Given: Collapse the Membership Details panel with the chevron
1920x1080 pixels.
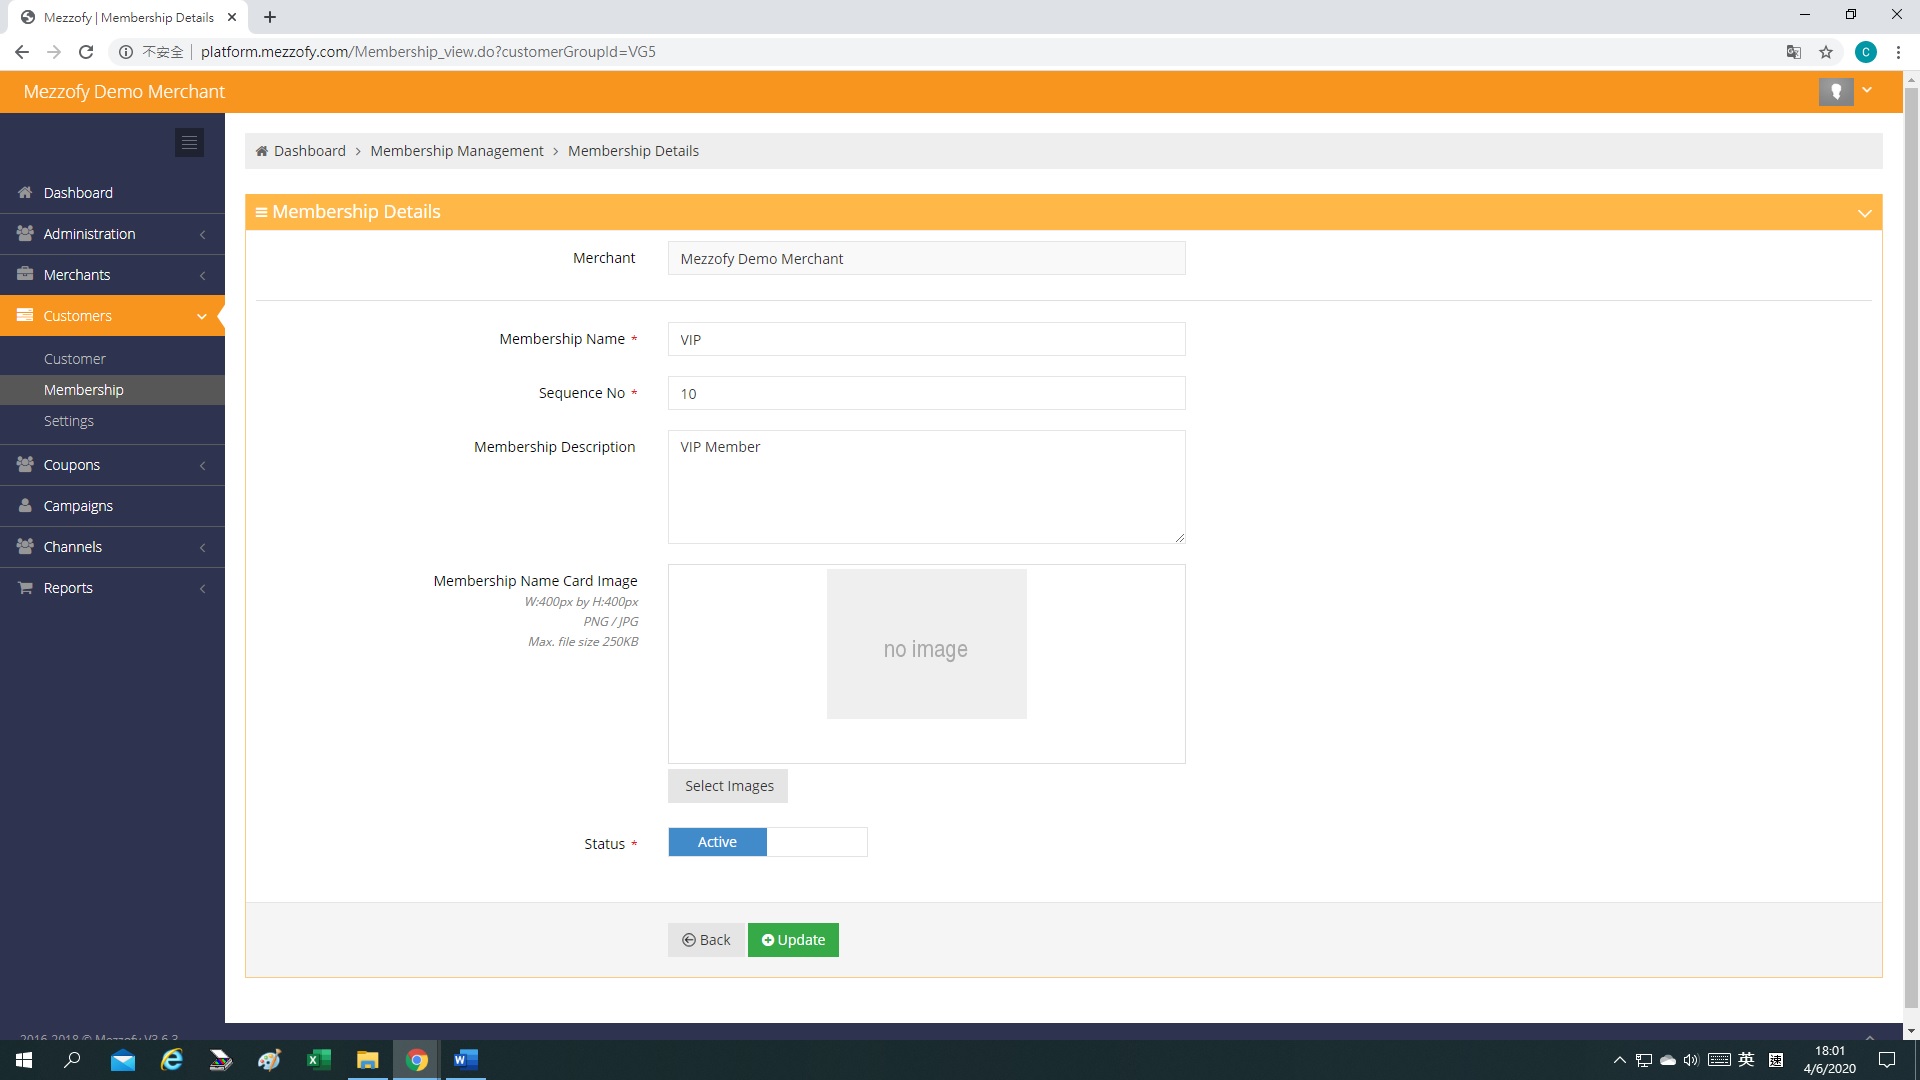Looking at the screenshot, I should 1864,213.
